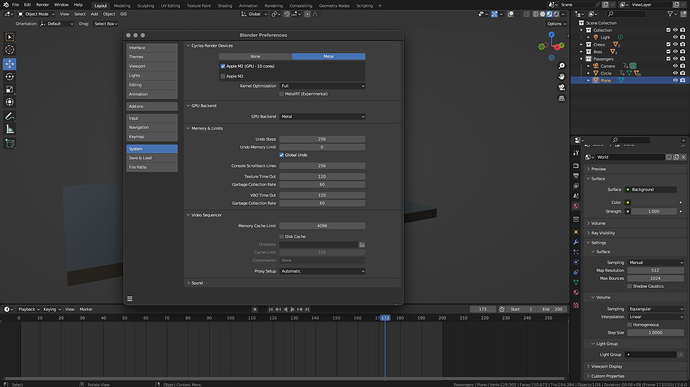Open the Proxy Setup dropdown

click(322, 271)
